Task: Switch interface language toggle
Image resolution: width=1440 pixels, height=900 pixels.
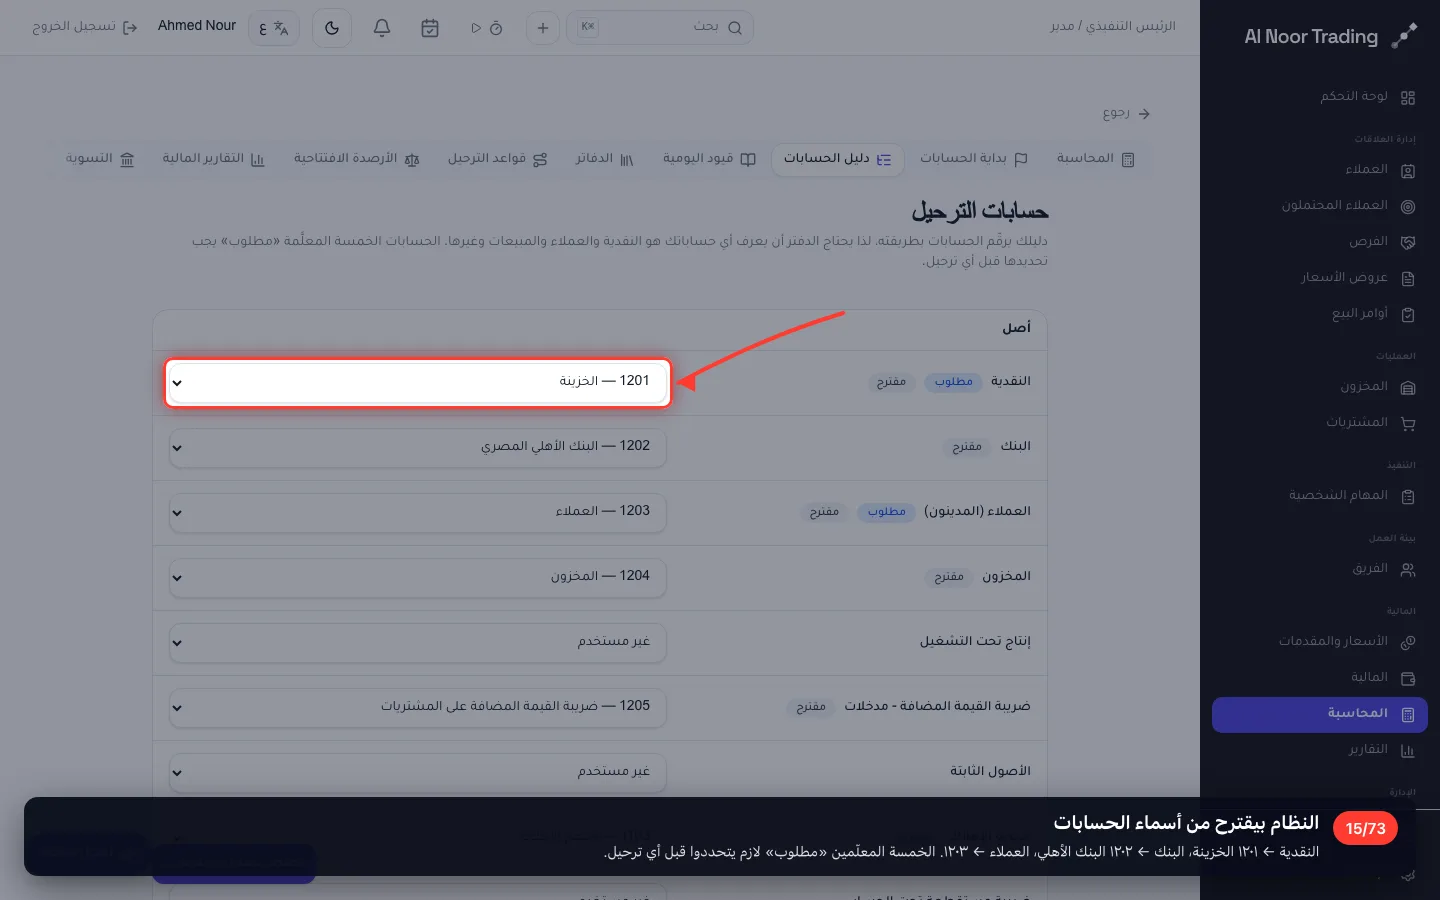Action: tap(274, 28)
